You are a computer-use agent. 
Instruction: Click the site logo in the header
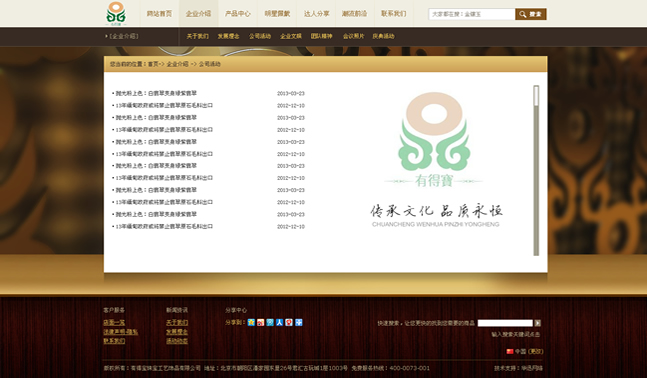point(116,14)
